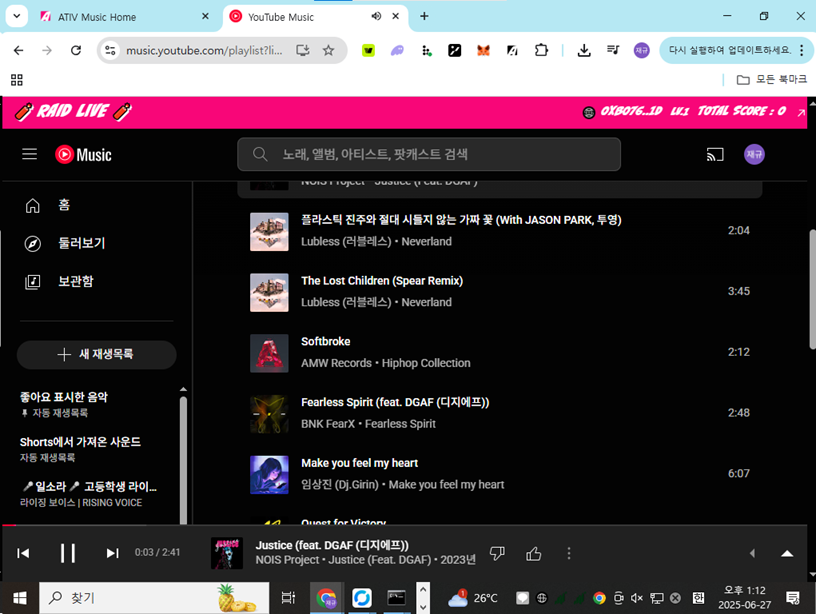Like the Justice song

point(533,554)
